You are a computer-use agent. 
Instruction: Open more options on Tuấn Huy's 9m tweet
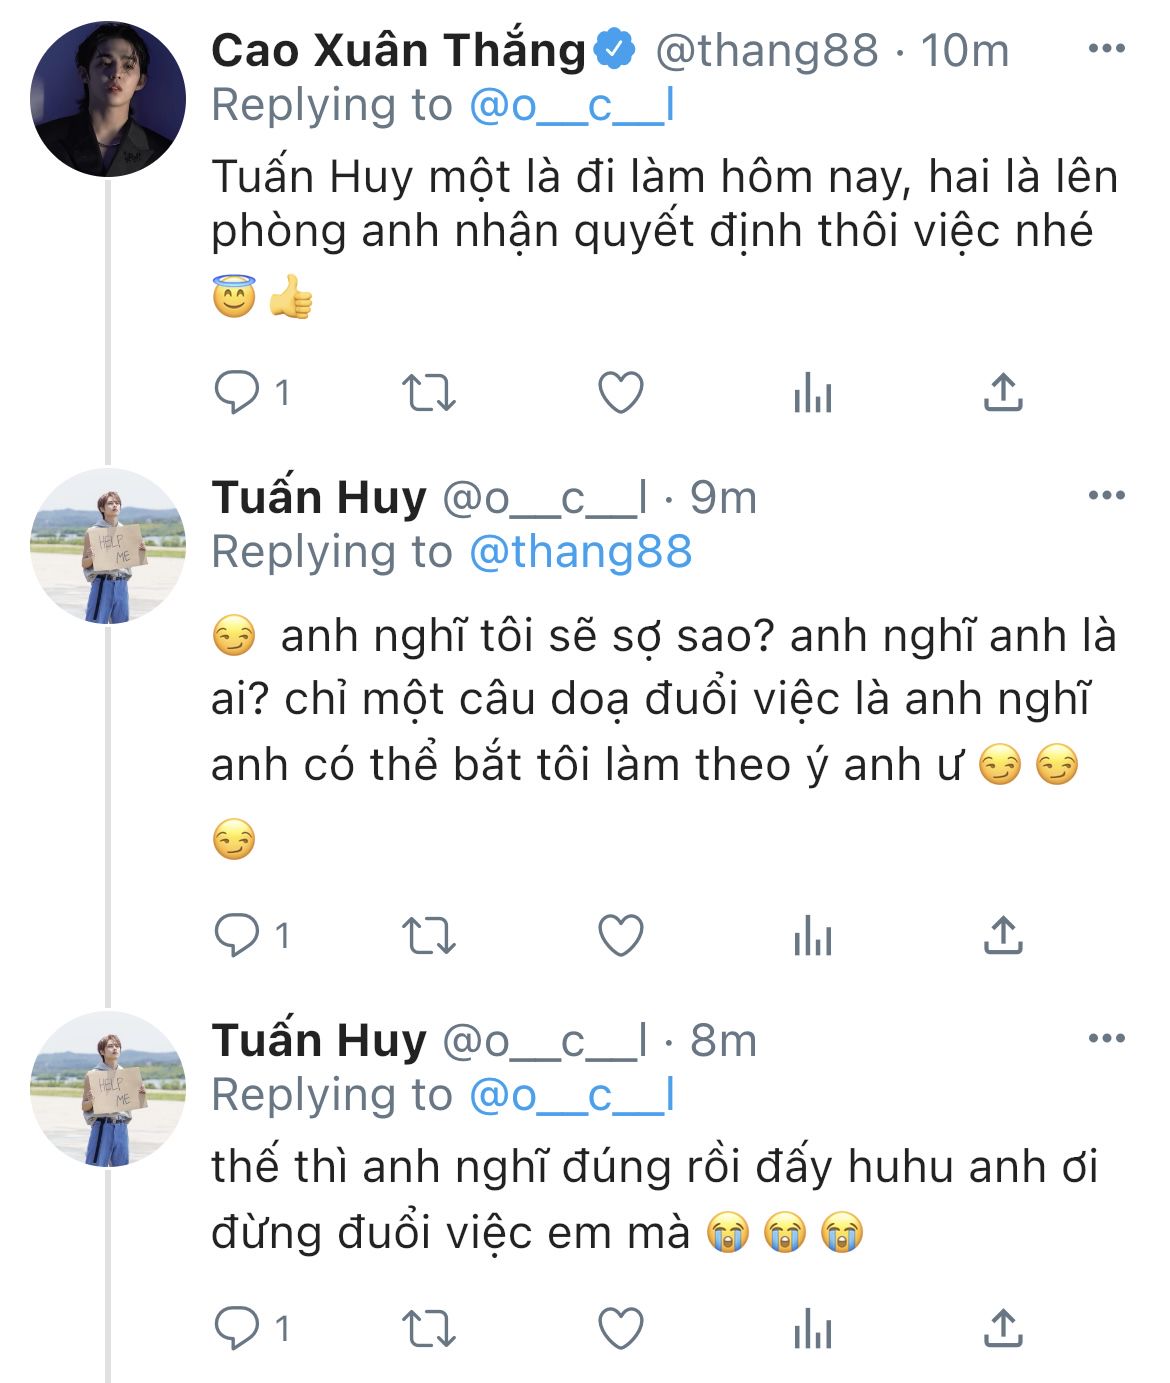pos(1106,495)
